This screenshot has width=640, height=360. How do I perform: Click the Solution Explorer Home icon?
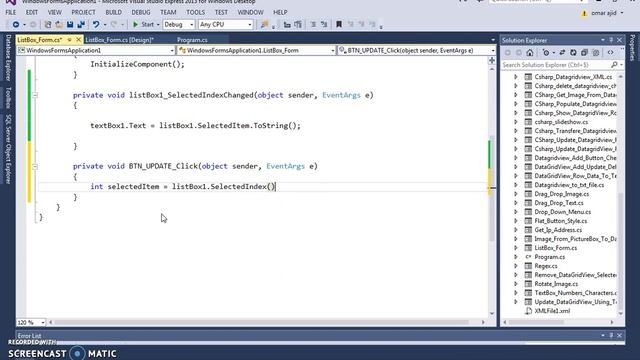pyautogui.click(x=530, y=53)
